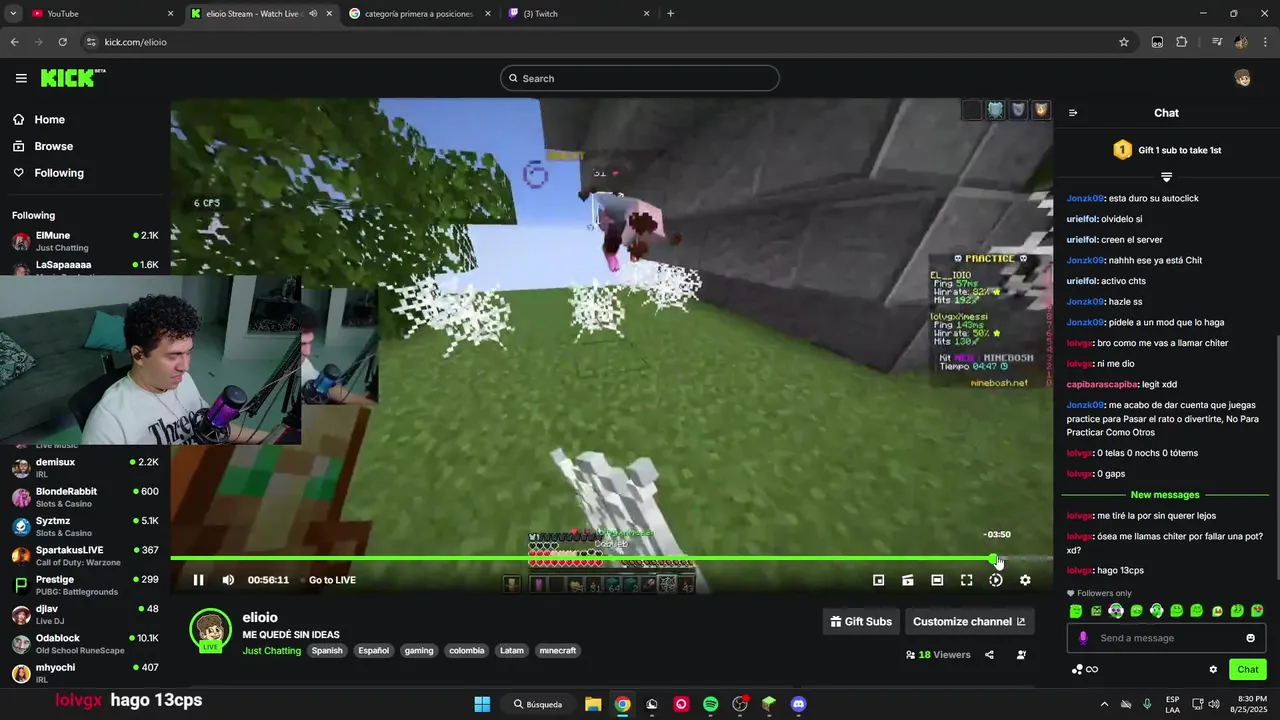Open a new browser tab

tap(670, 14)
